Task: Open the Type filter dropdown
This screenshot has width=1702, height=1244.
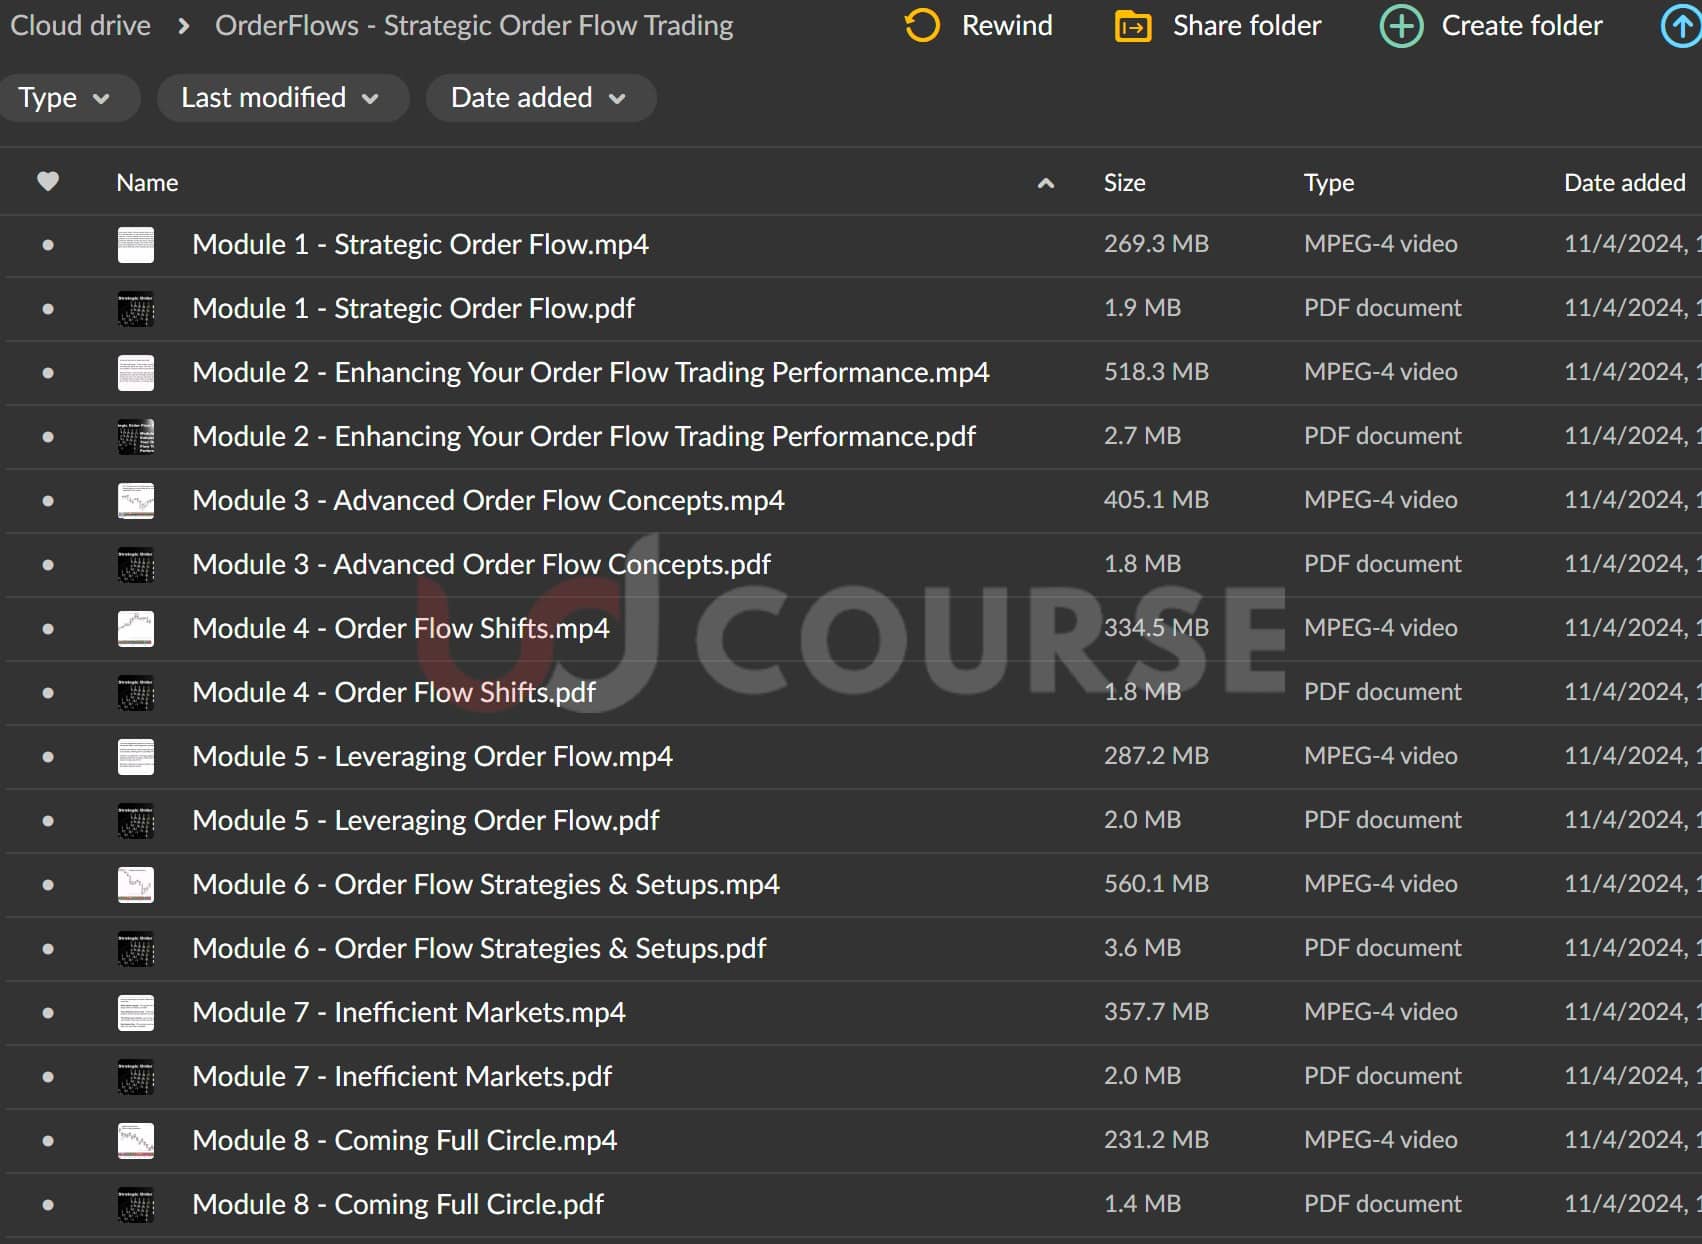Action: (x=65, y=98)
